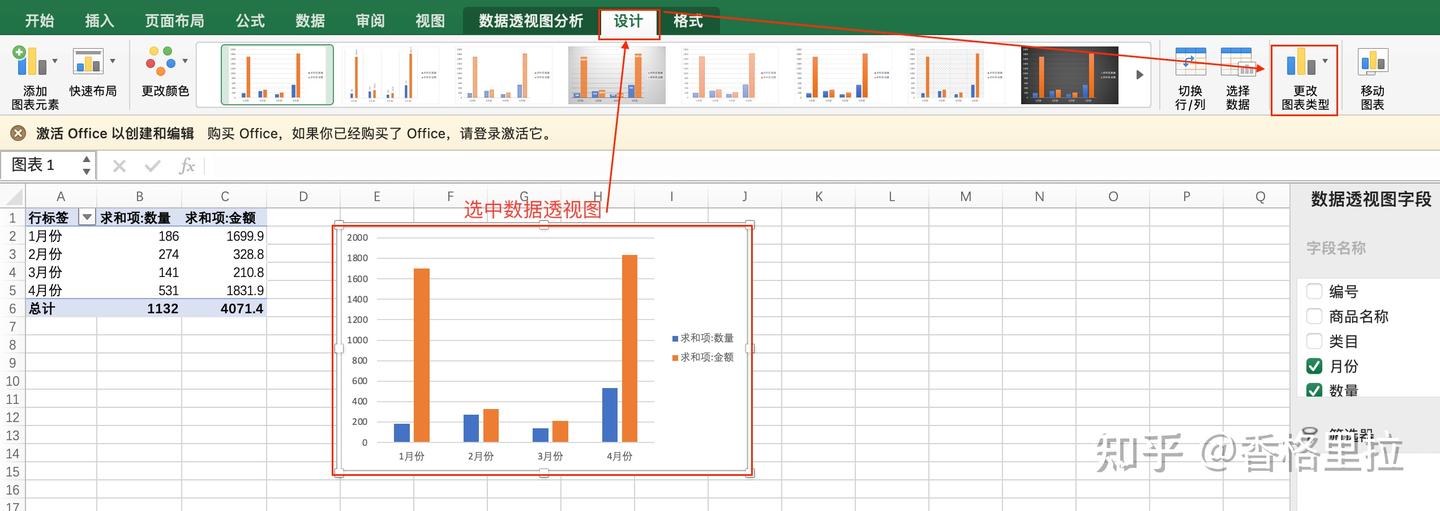Click the Move Chart icon
The image size is (1440, 511).
pos(1372,62)
